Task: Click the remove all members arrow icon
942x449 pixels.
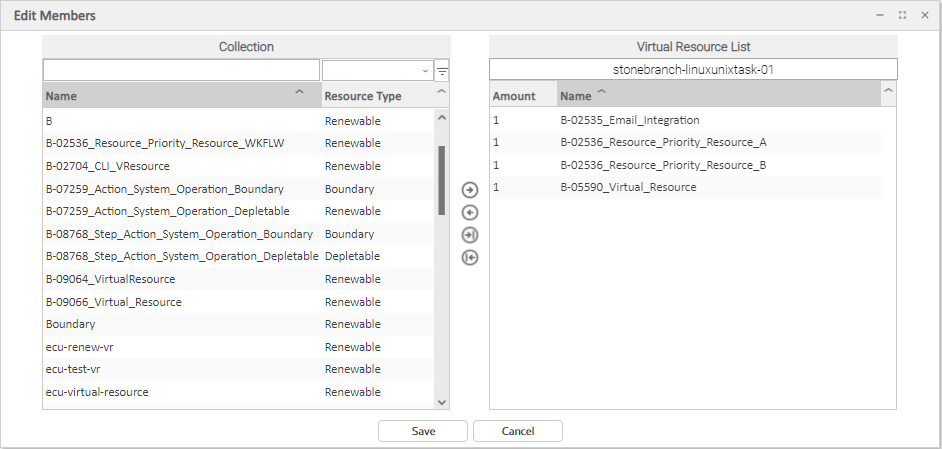Action: 470,257
